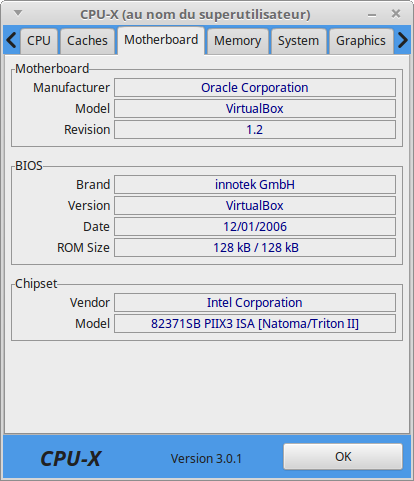Open the window menu triangle in title bar
The width and height of the screenshot is (414, 481).
[x=18, y=13]
